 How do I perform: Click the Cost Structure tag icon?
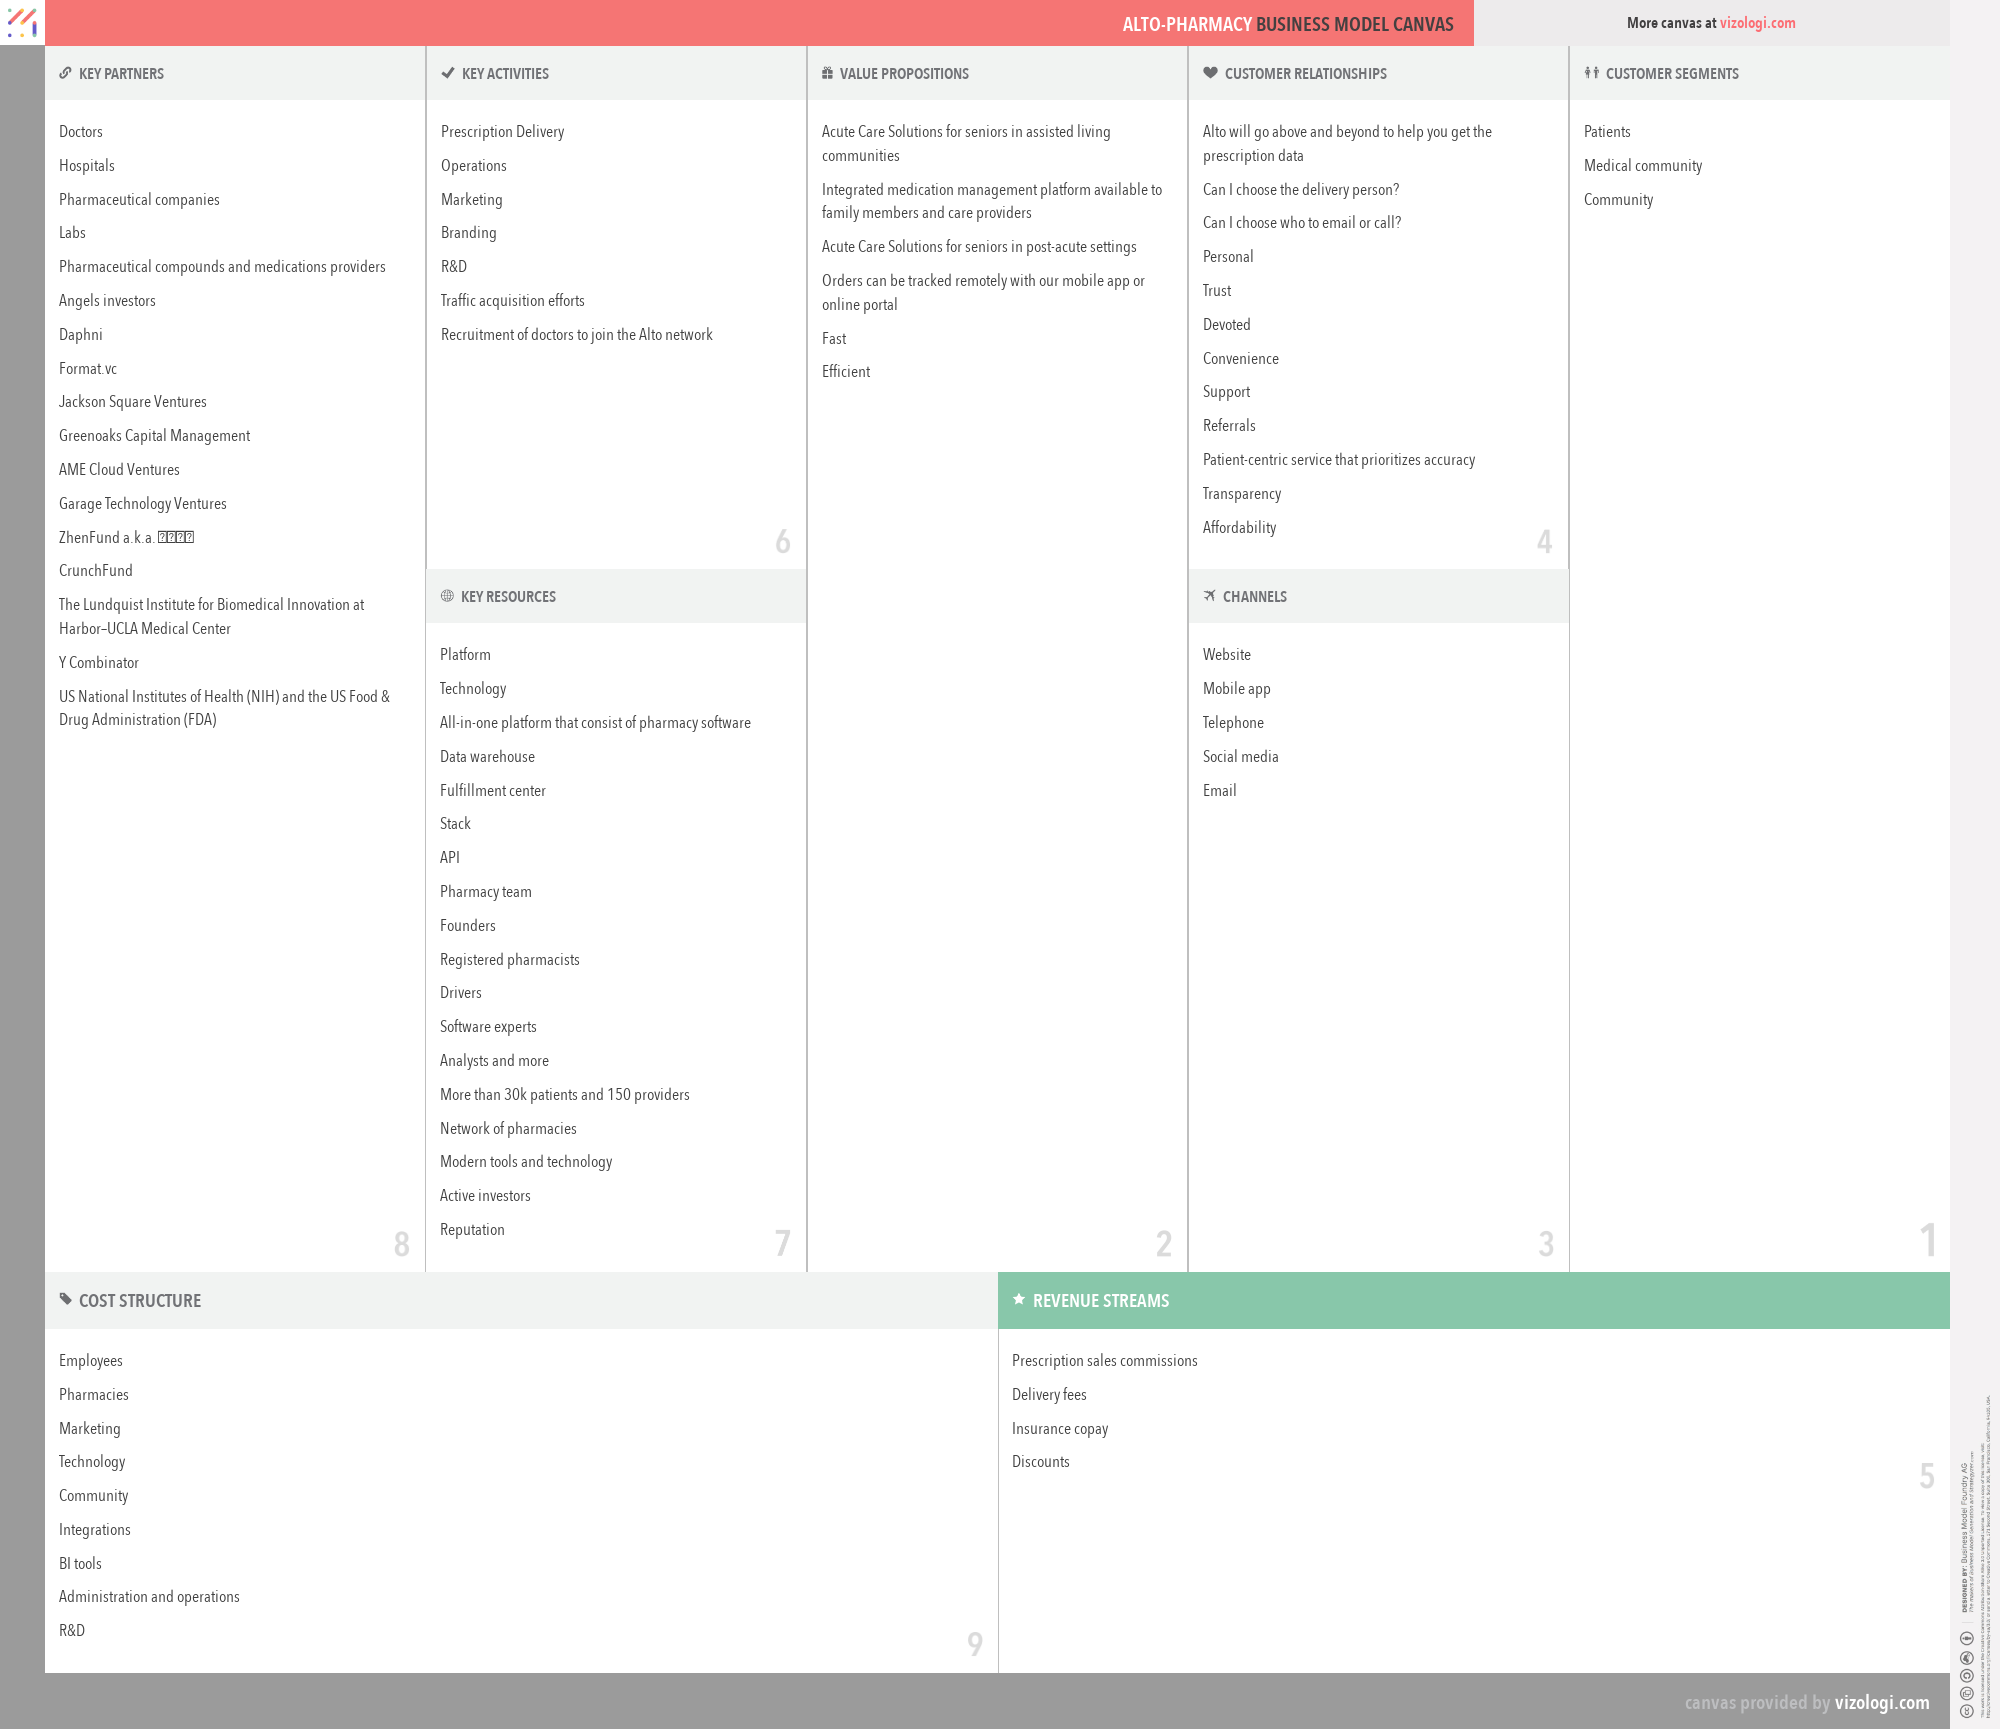(x=65, y=1299)
